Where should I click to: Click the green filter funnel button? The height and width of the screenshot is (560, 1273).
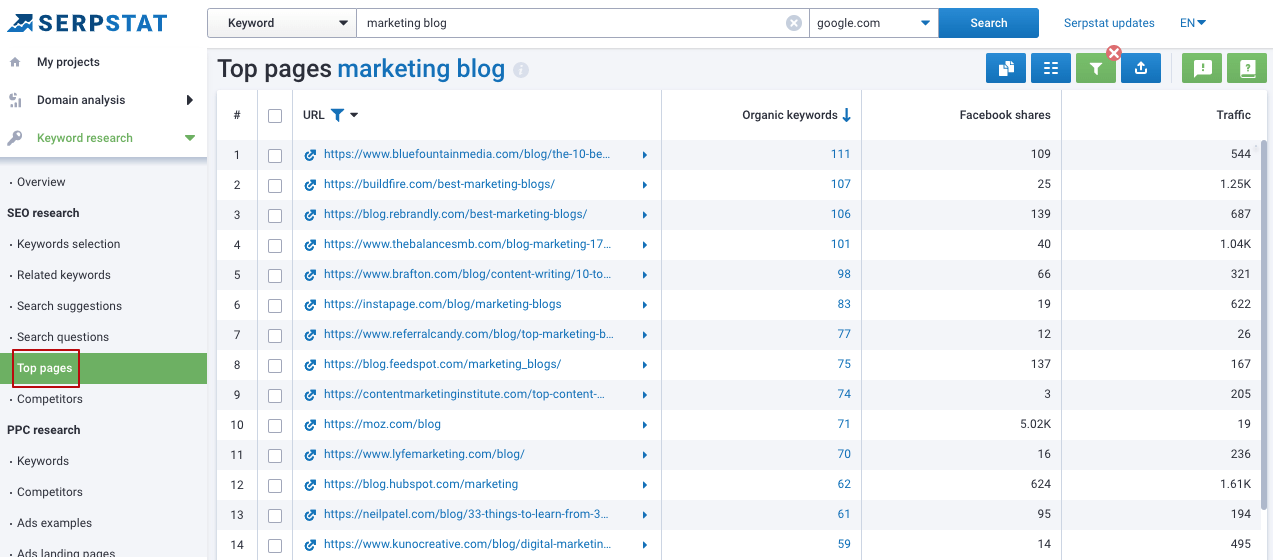(x=1096, y=68)
